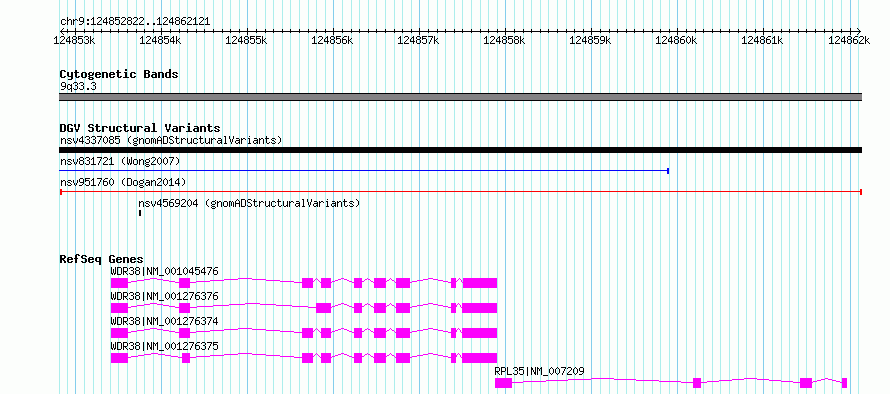The width and height of the screenshot is (890, 394).
Task: Open the WDR38|NM_001276376 transcript label
Action: pyautogui.click(x=165, y=296)
